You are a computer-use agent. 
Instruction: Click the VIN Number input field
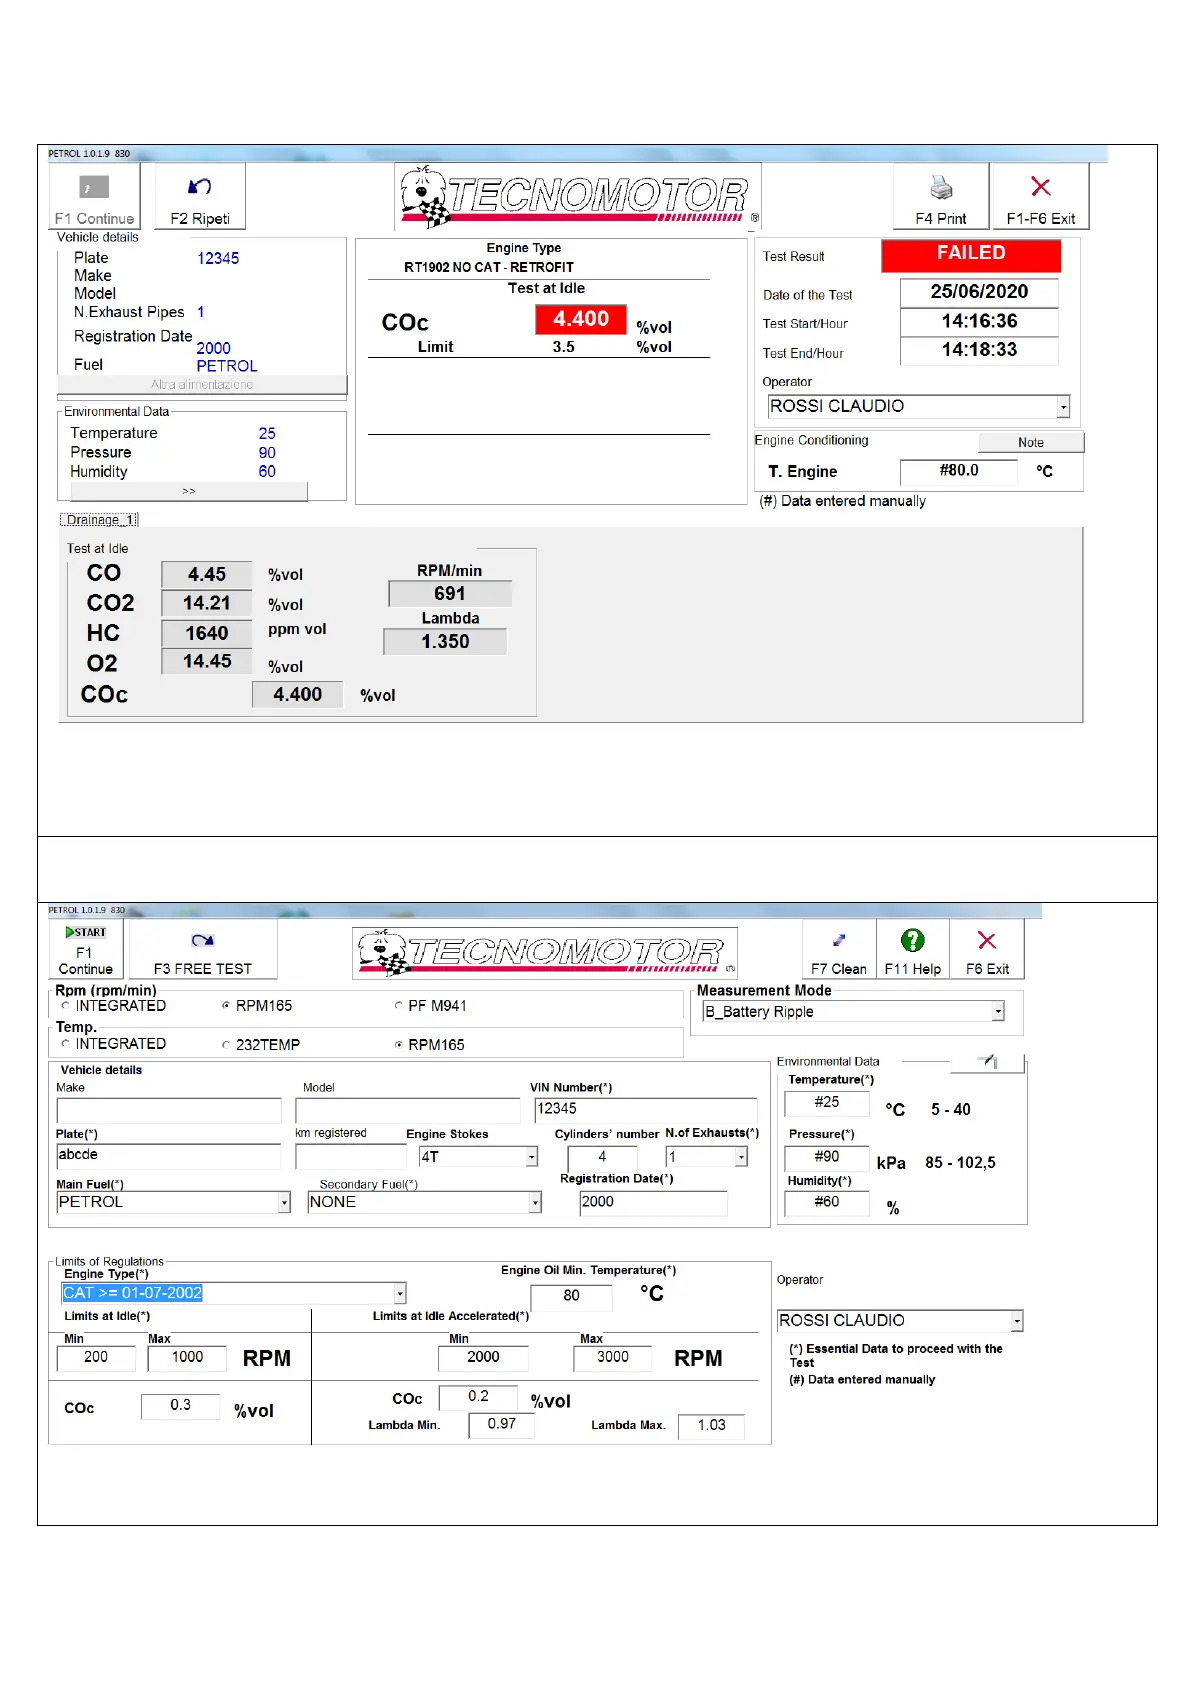click(x=645, y=1109)
